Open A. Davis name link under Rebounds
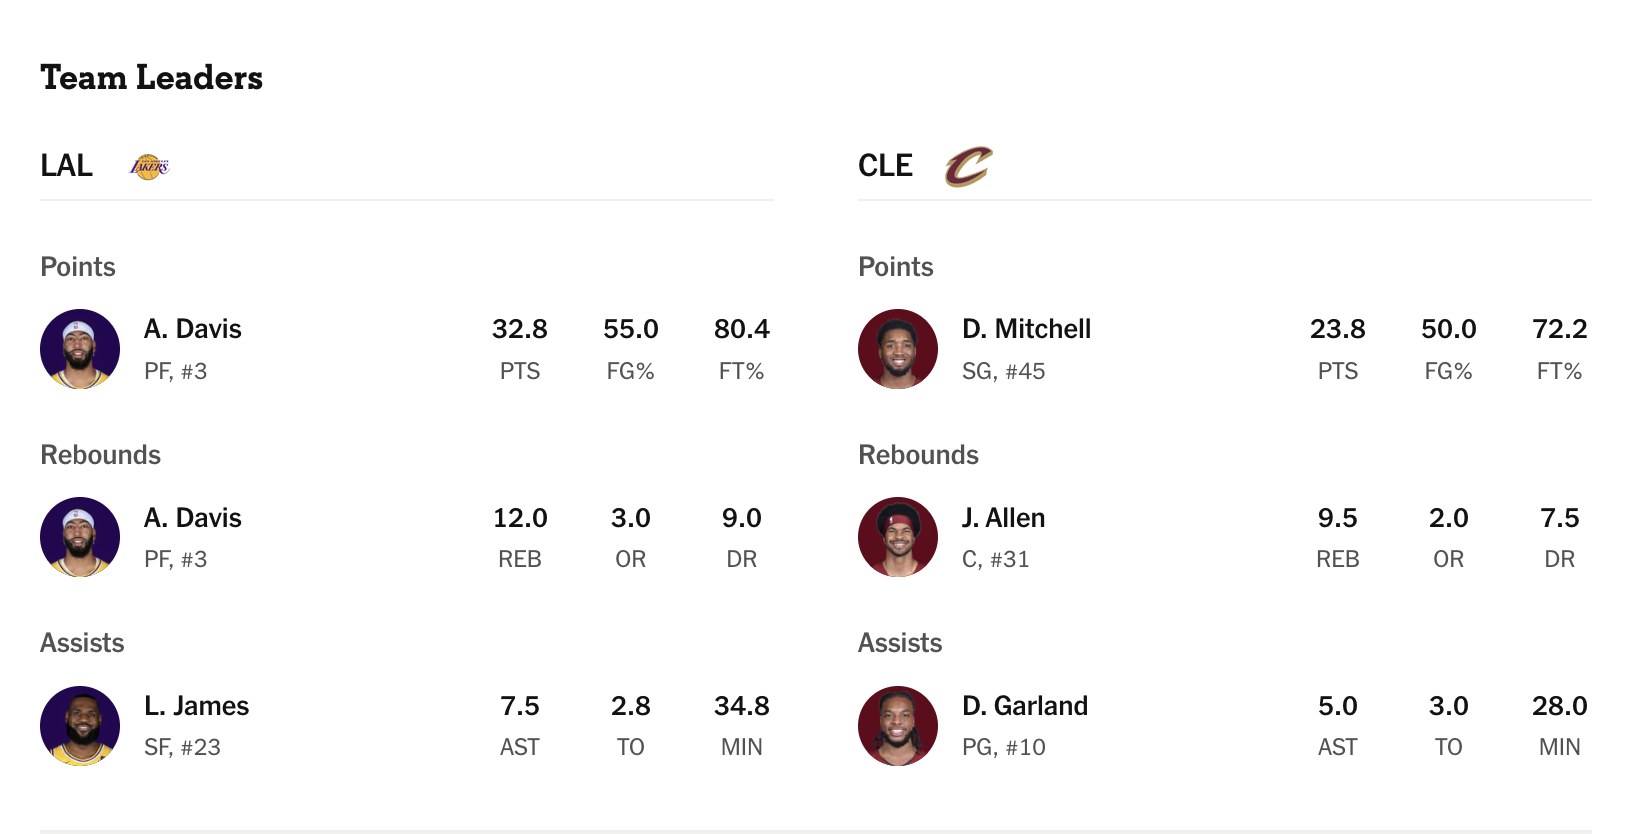The image size is (1632, 834). click(x=193, y=518)
